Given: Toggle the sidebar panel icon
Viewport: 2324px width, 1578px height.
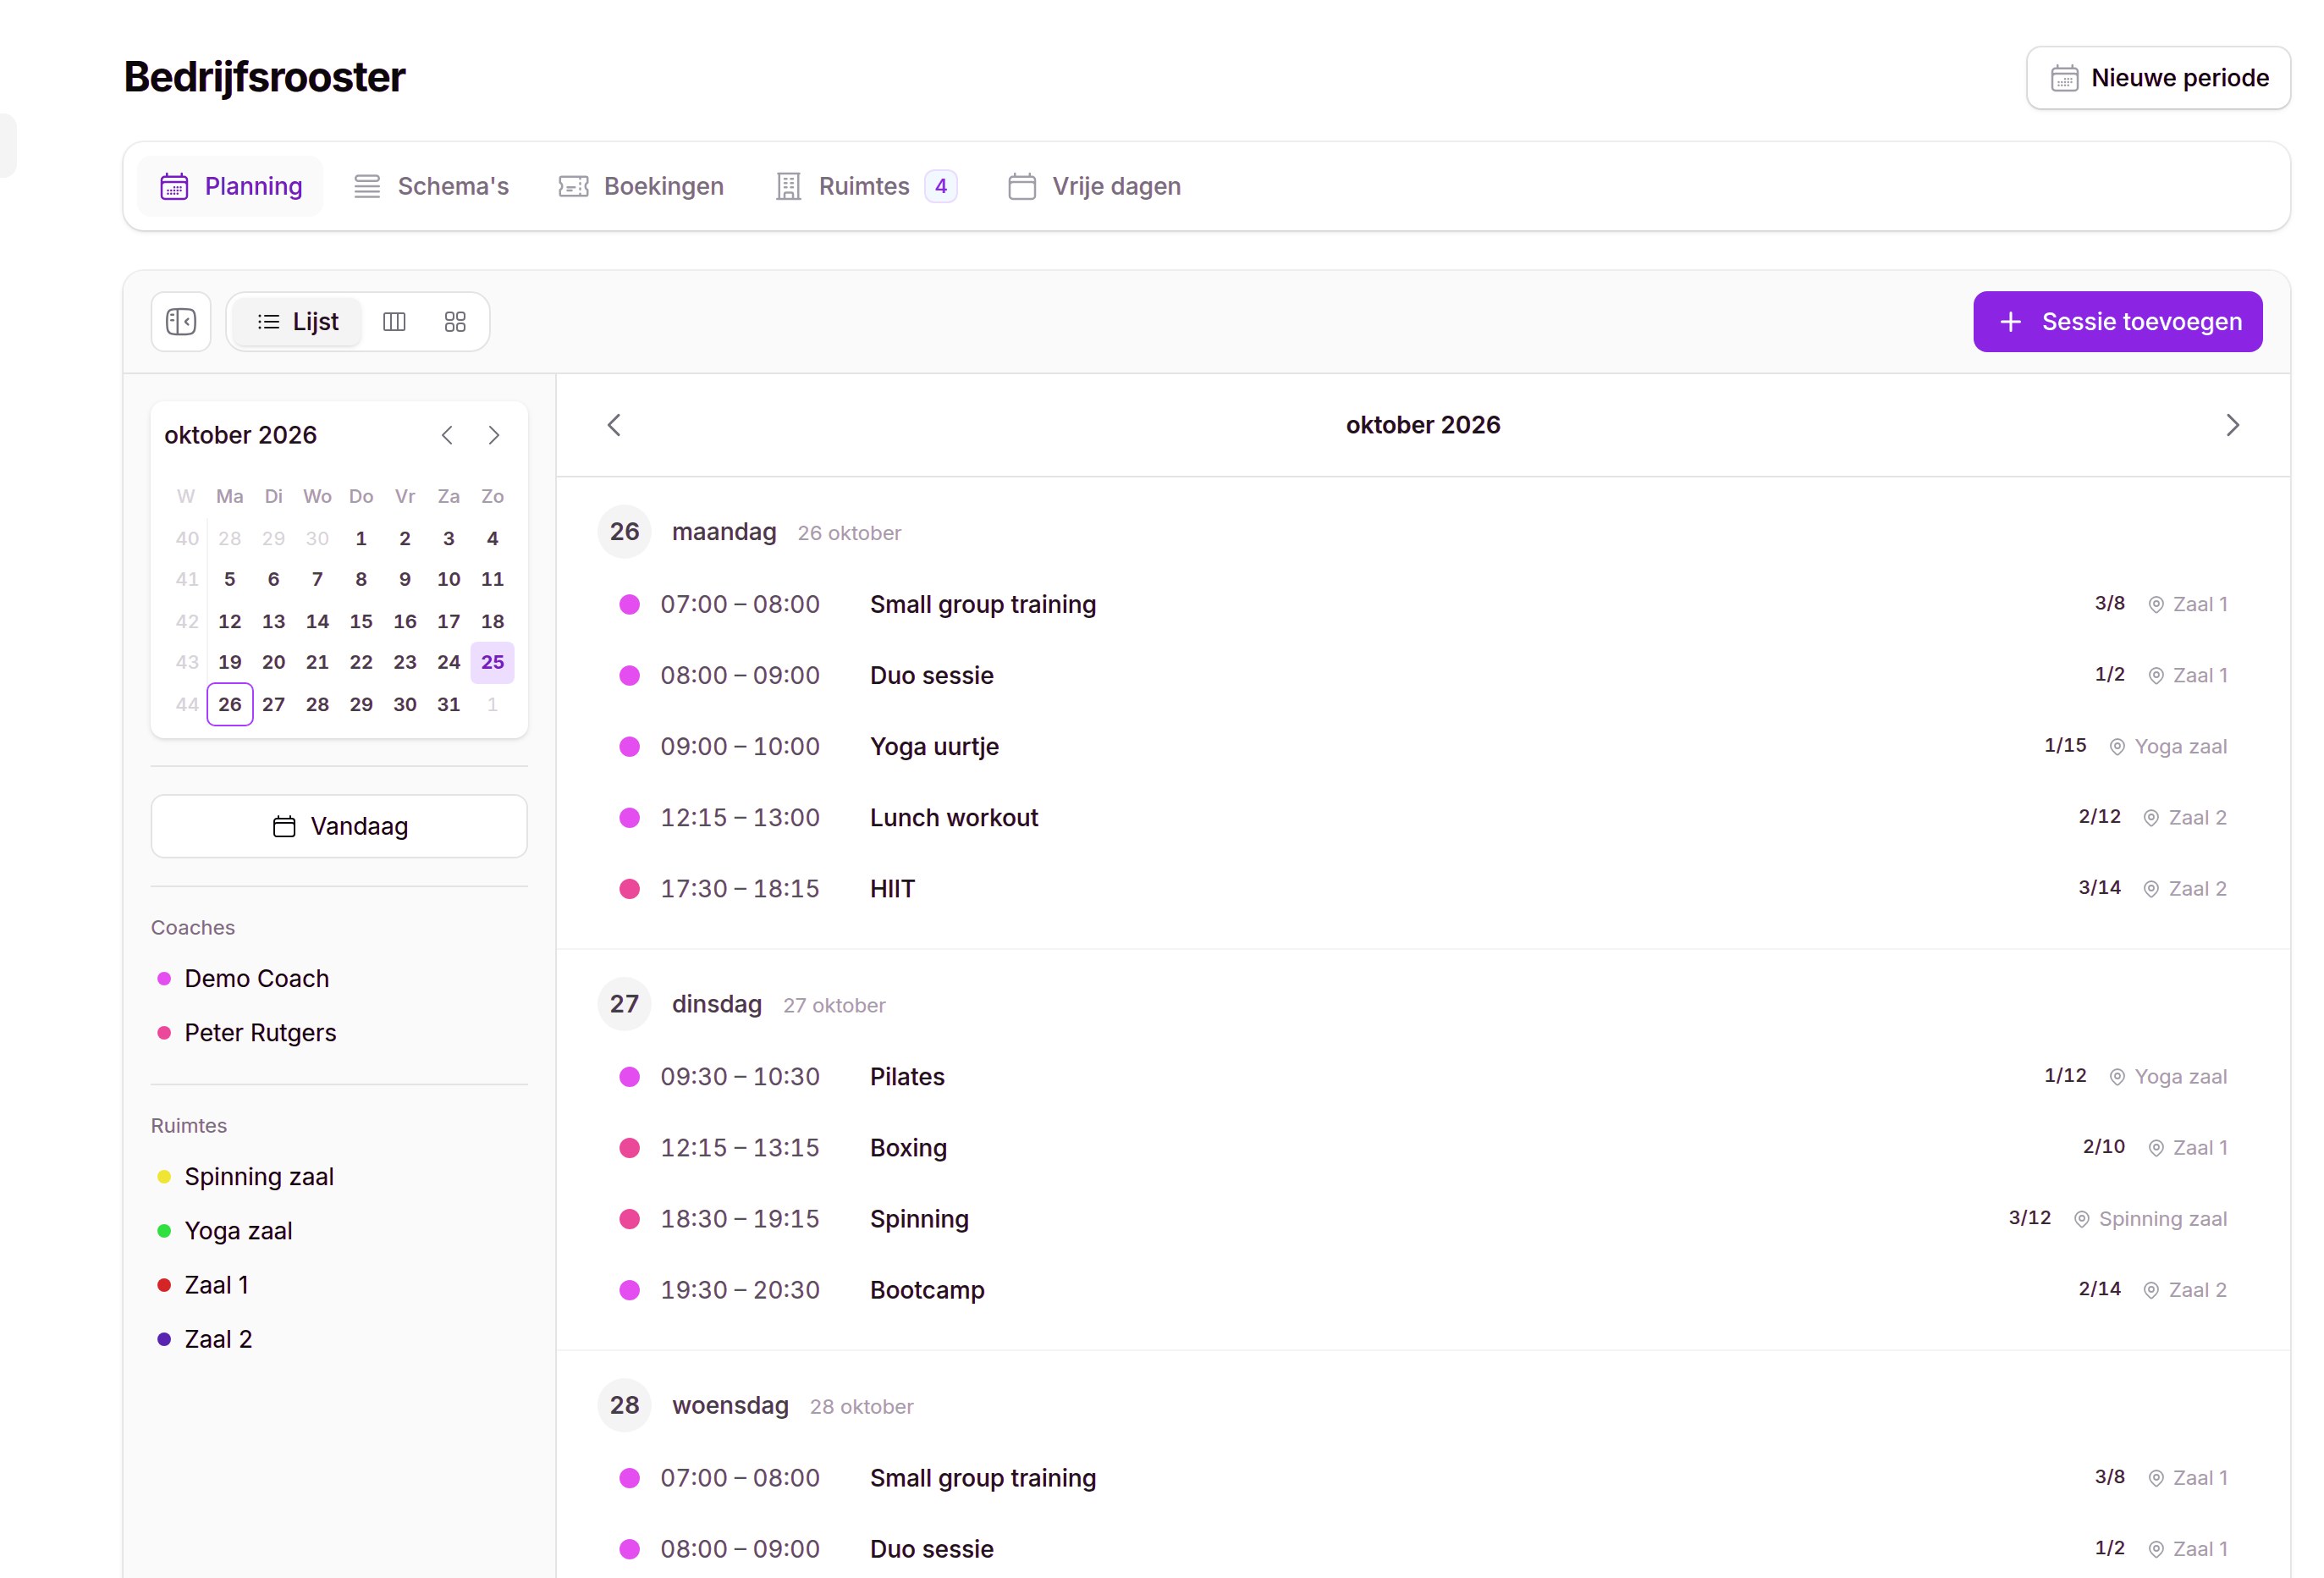Looking at the screenshot, I should click(x=181, y=322).
